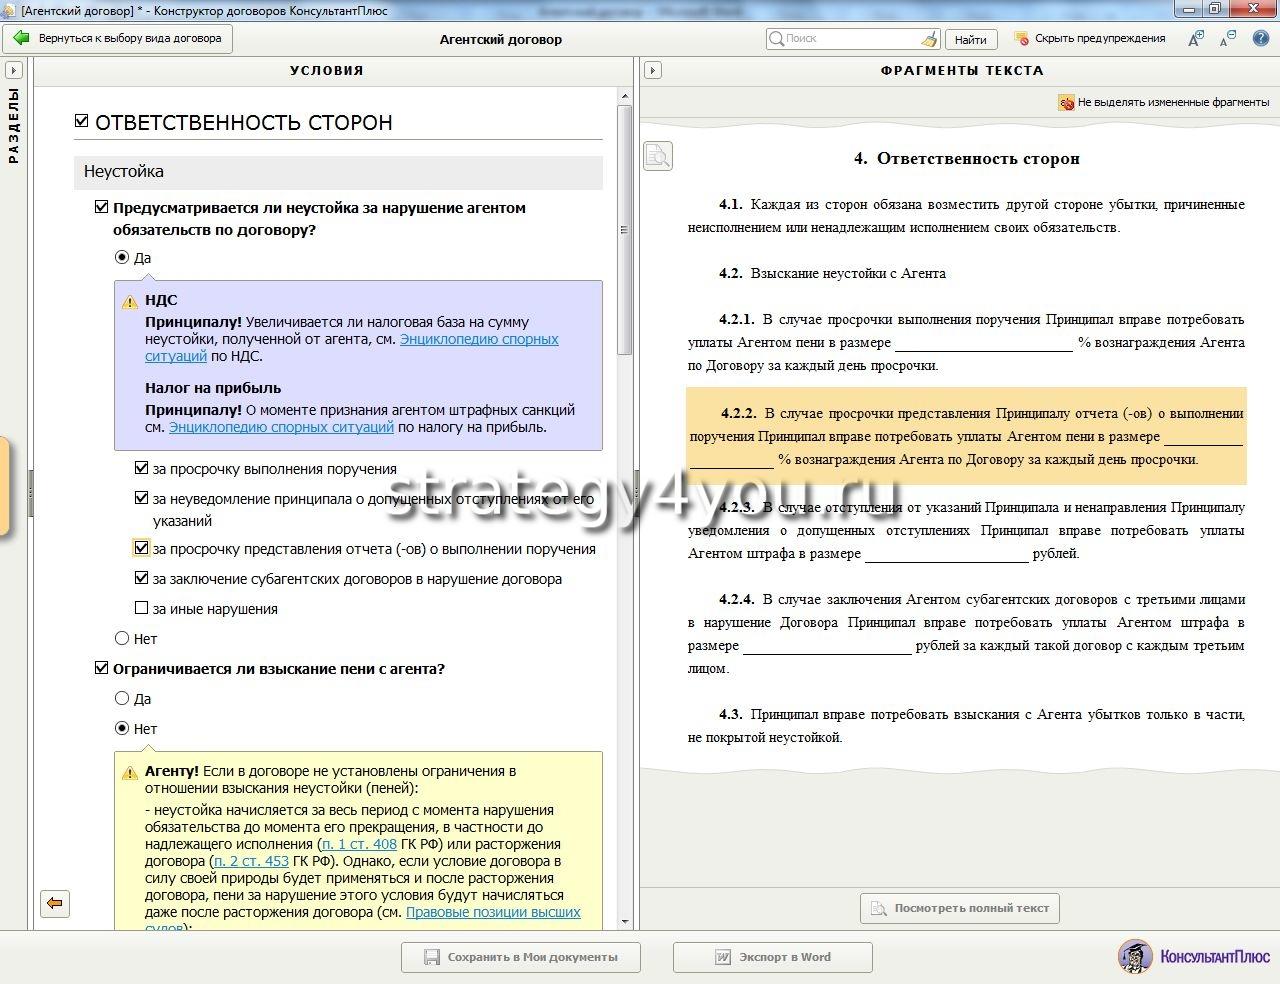Check the "за иные нарушения" checkbox

(x=141, y=608)
